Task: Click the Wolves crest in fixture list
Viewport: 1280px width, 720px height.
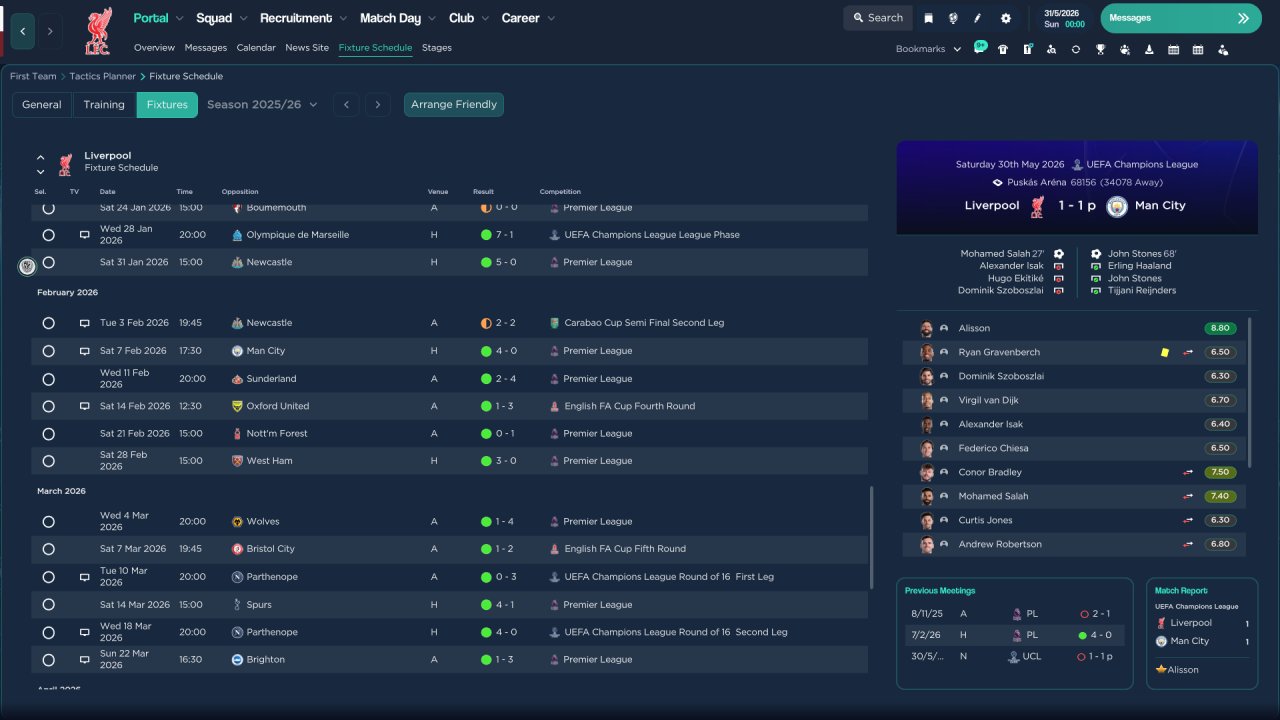Action: pos(237,522)
